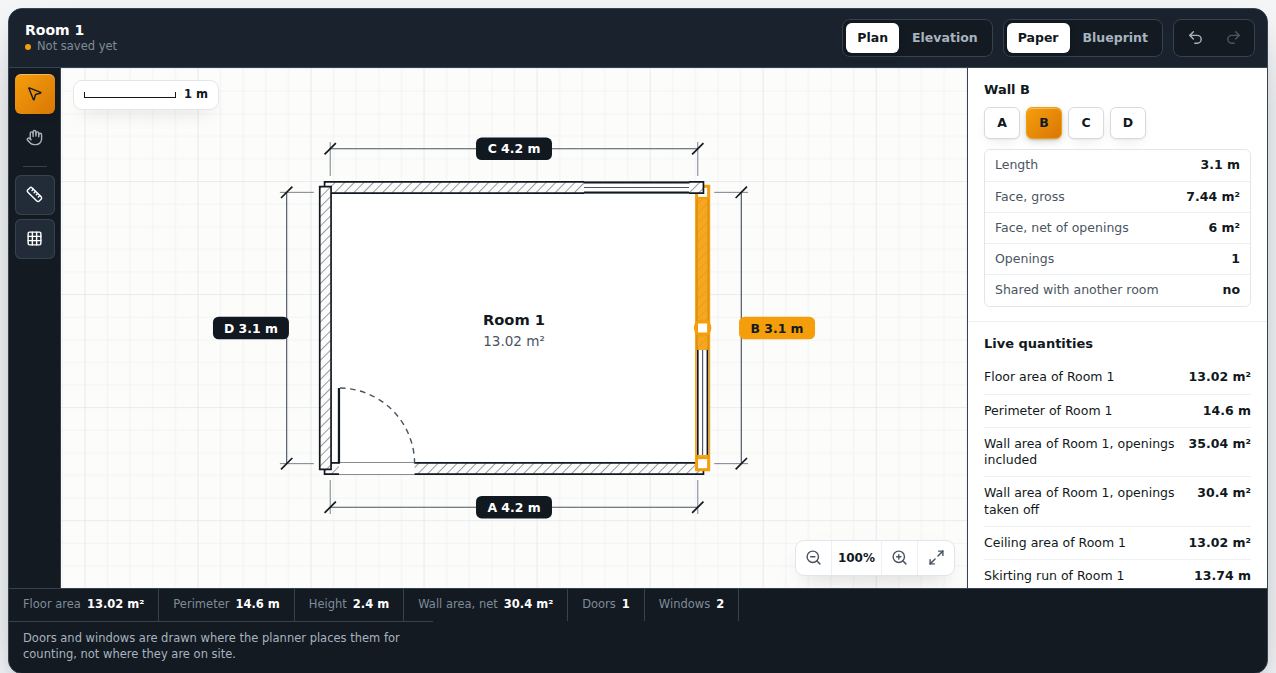
Task: Zoom out with the minus magnifier
Action: click(813, 558)
